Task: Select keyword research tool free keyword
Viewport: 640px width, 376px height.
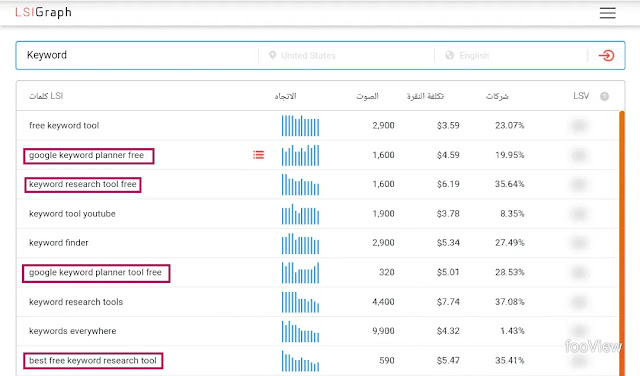Action: point(82,185)
